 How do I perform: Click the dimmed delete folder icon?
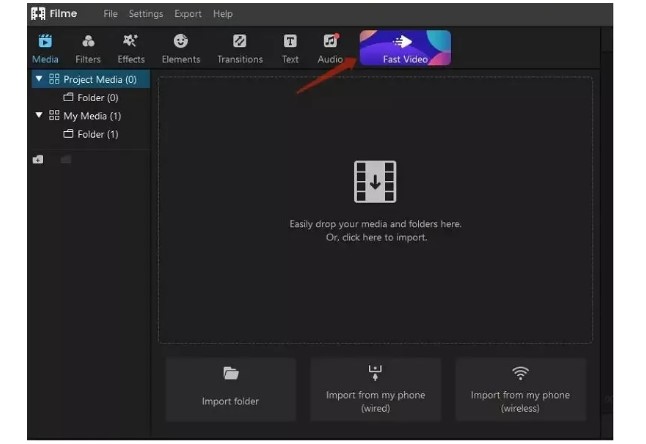[x=66, y=159]
